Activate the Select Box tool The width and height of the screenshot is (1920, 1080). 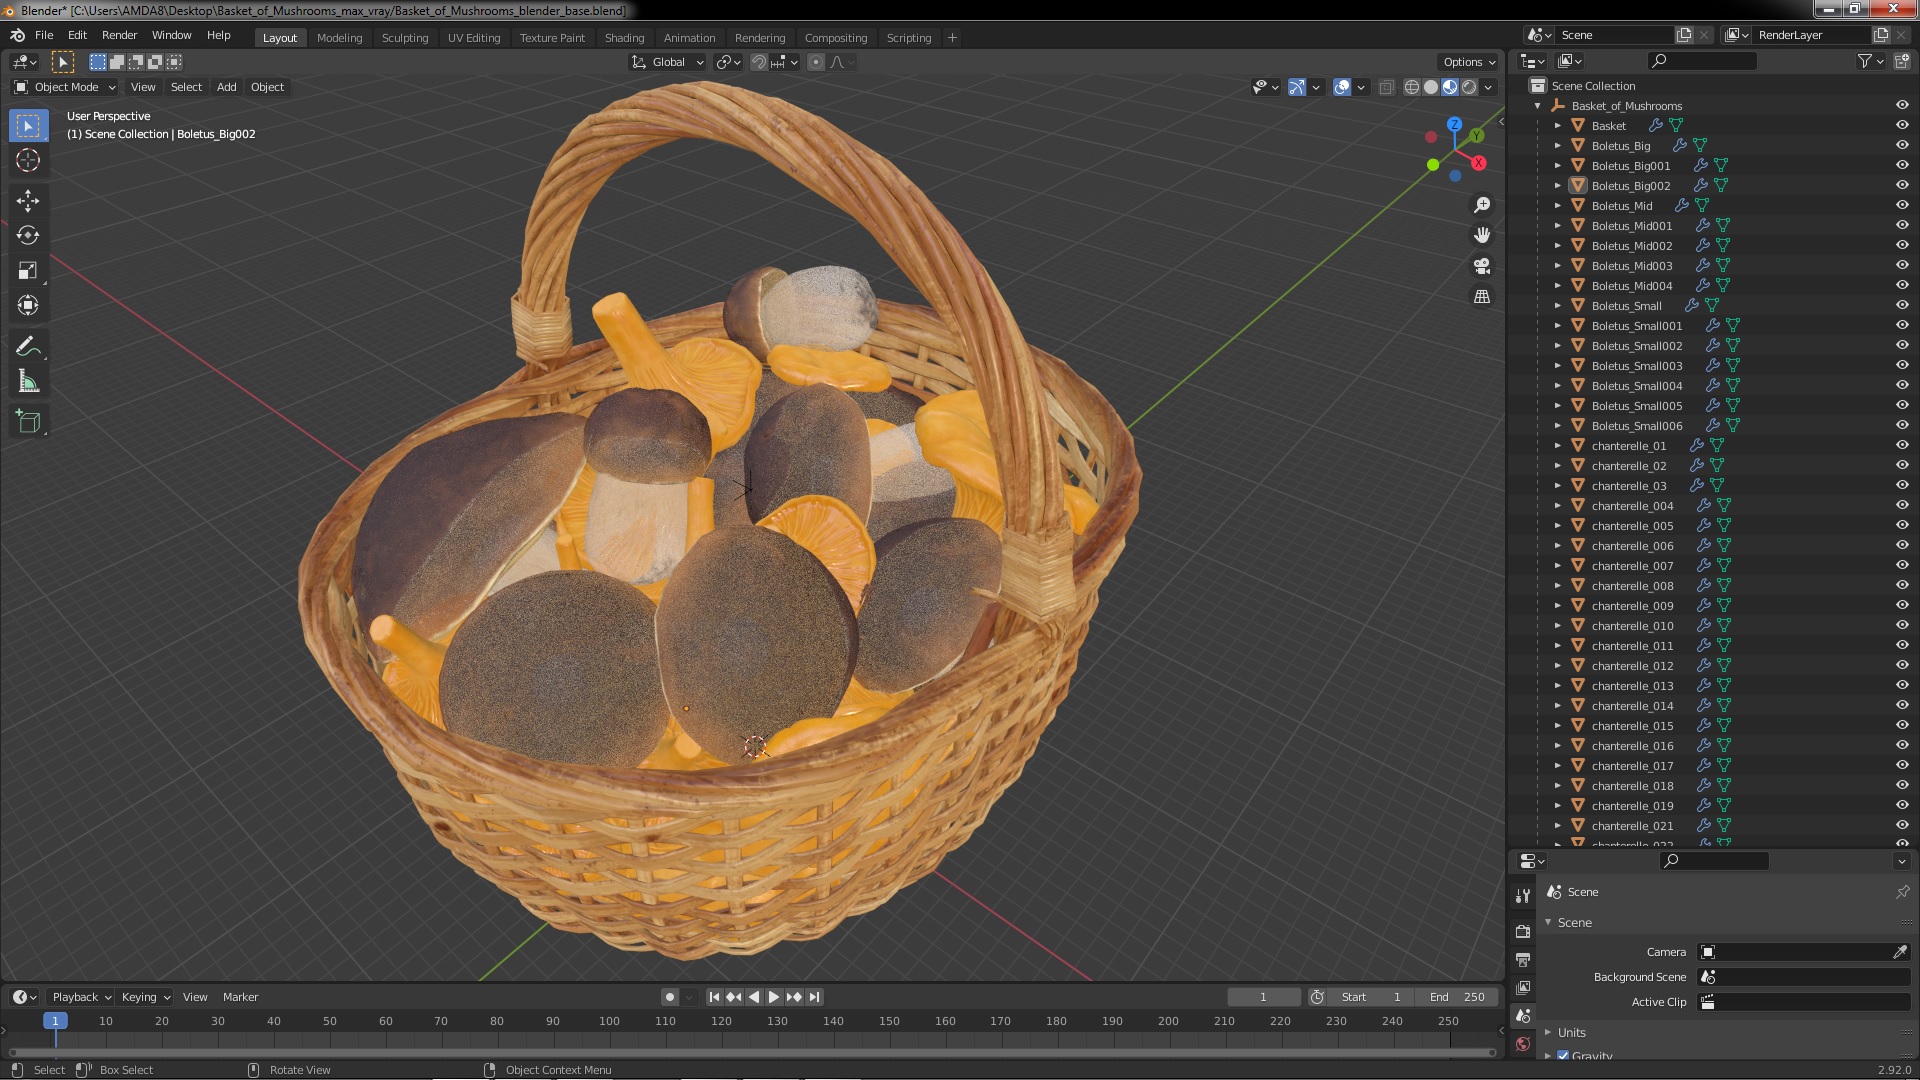pos(28,125)
